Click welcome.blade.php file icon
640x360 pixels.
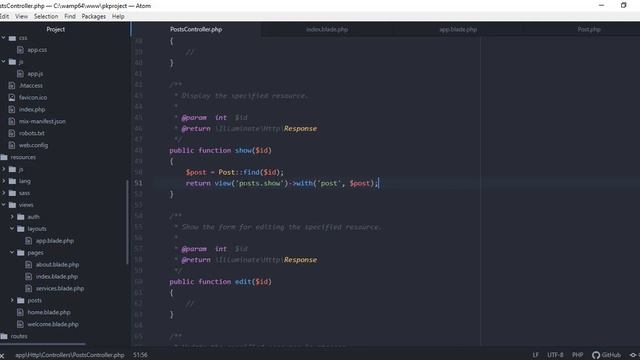(20, 324)
